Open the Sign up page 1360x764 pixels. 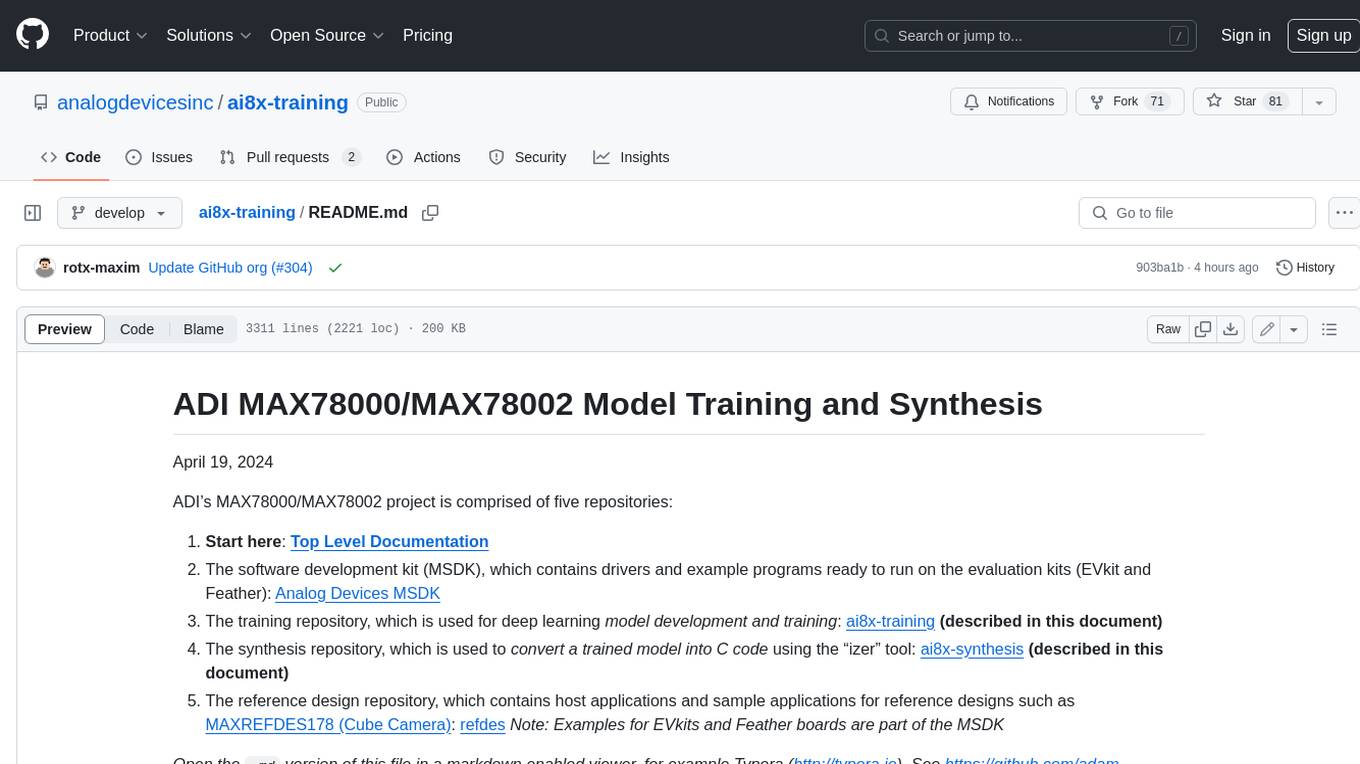coord(1323,35)
